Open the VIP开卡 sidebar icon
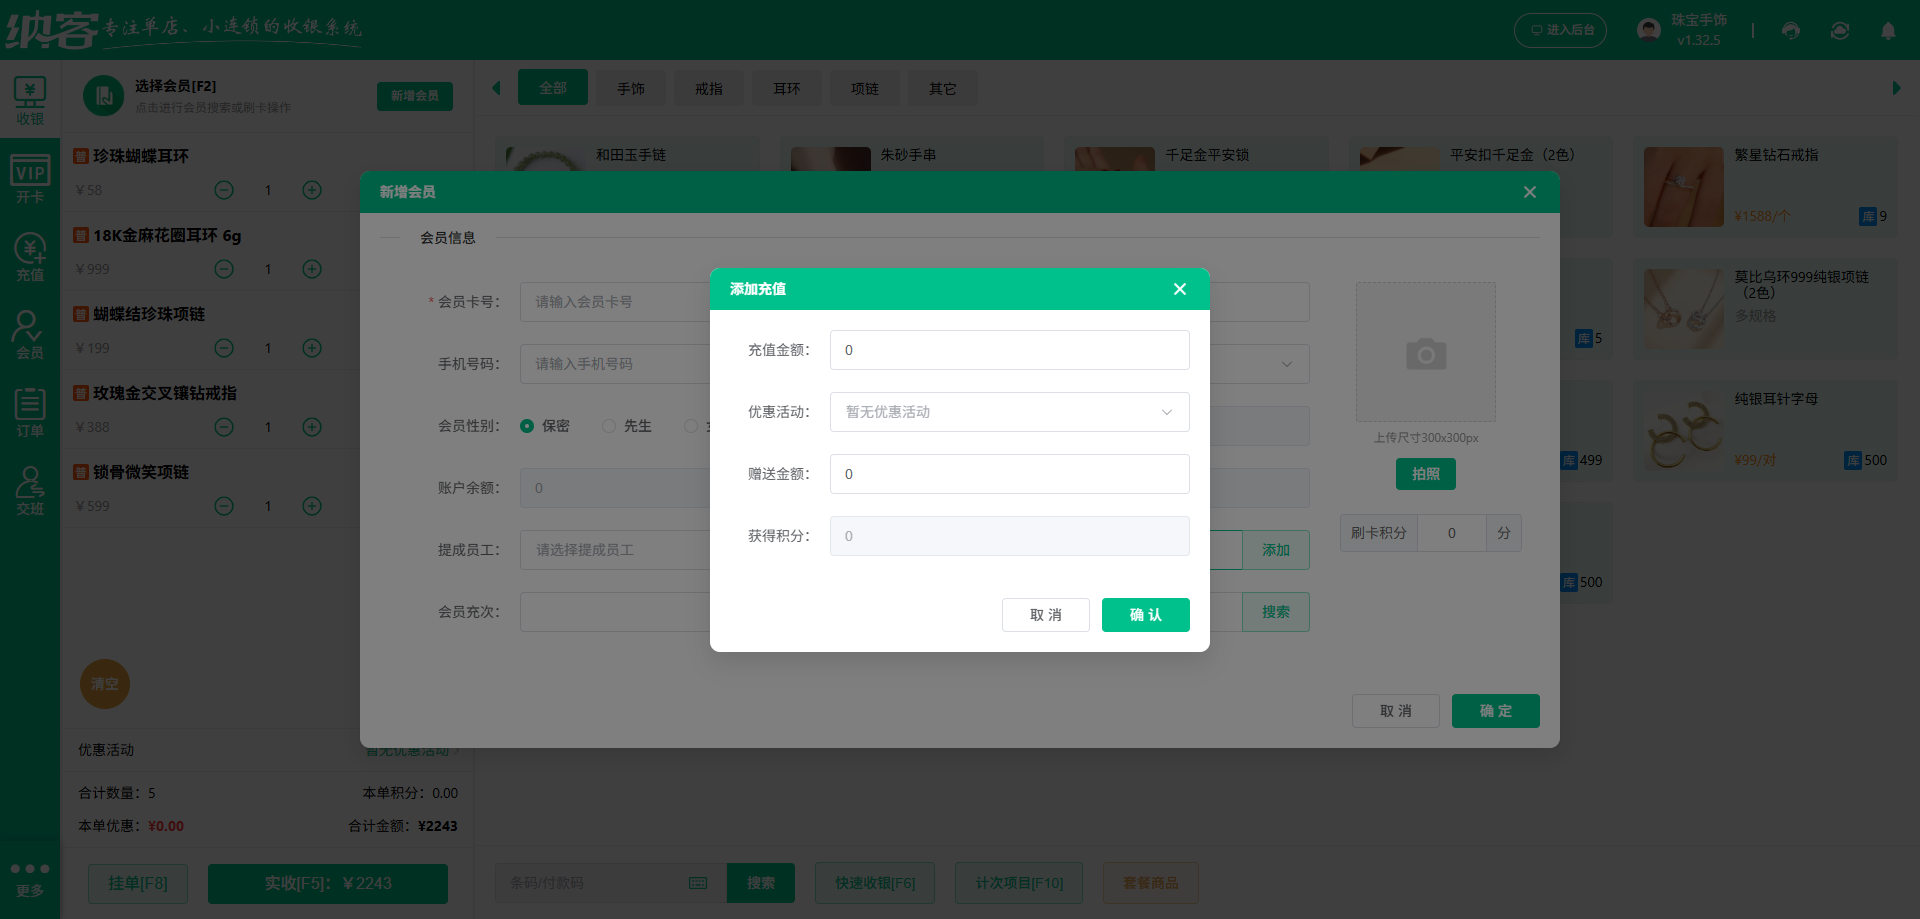Screen dimensions: 1920x919 click(x=30, y=178)
